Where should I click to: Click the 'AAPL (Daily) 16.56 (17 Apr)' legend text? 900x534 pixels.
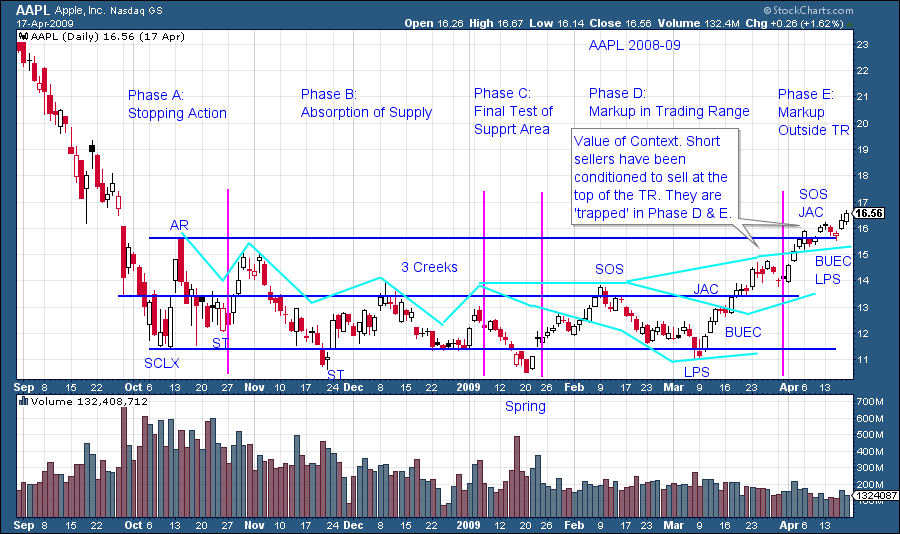click(x=108, y=36)
